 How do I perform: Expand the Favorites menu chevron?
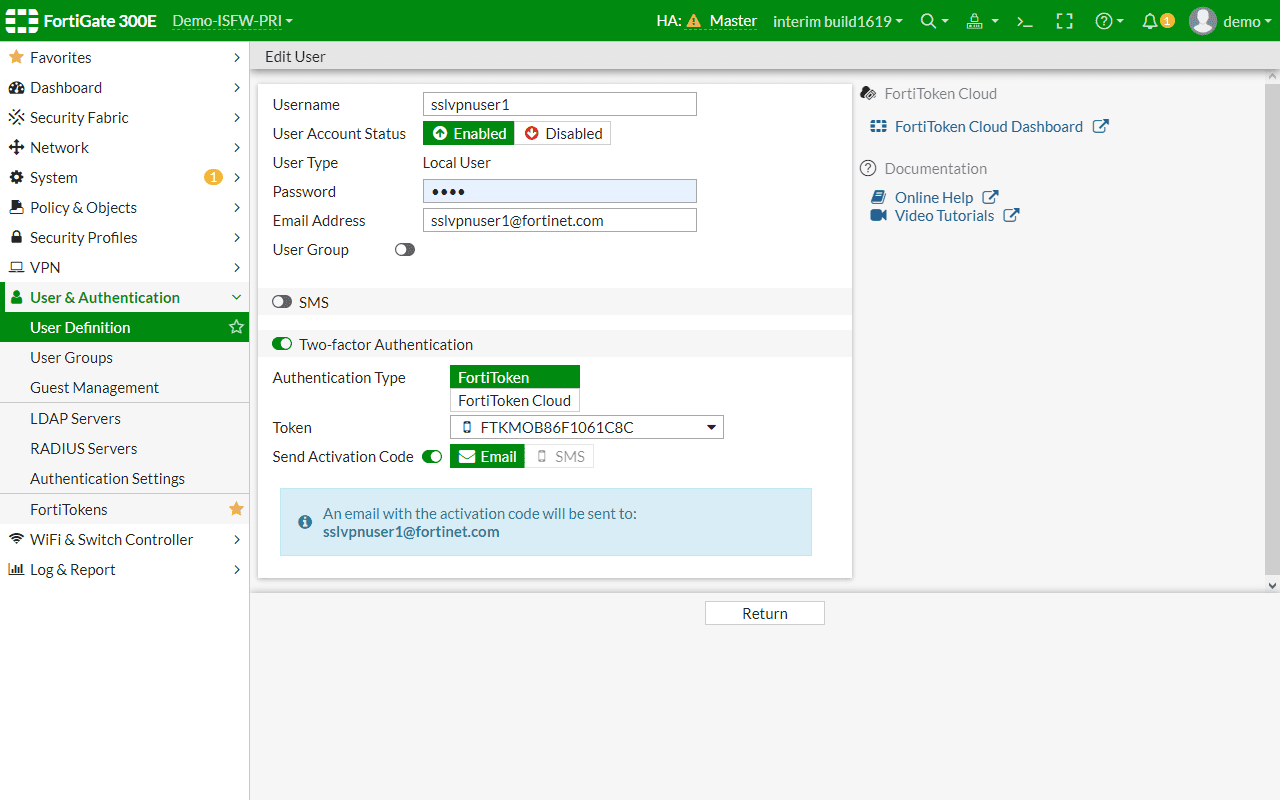pos(237,57)
